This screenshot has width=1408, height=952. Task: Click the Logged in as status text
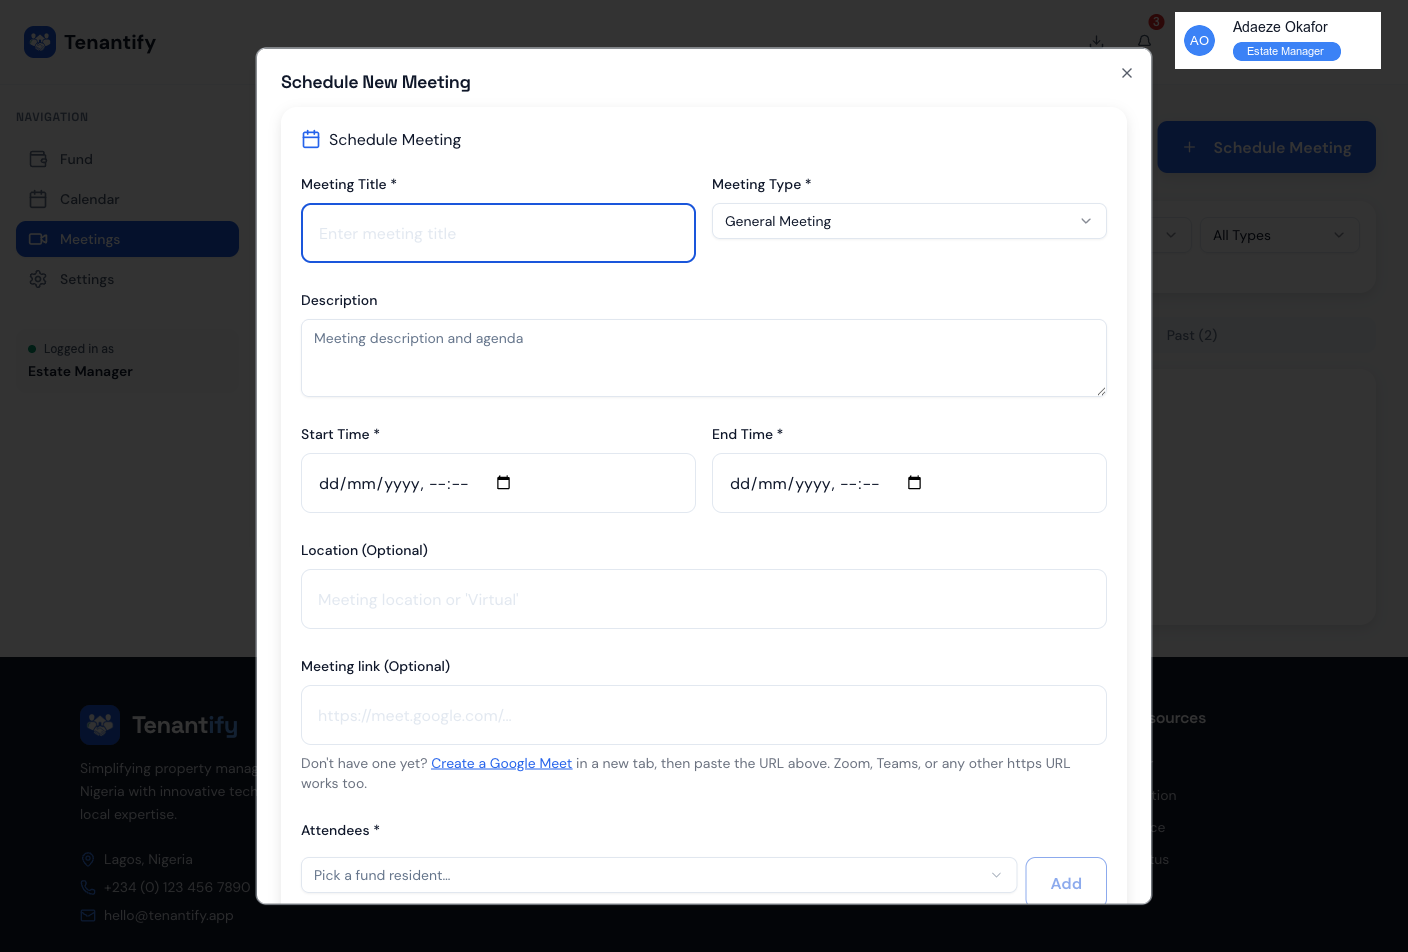click(x=79, y=349)
